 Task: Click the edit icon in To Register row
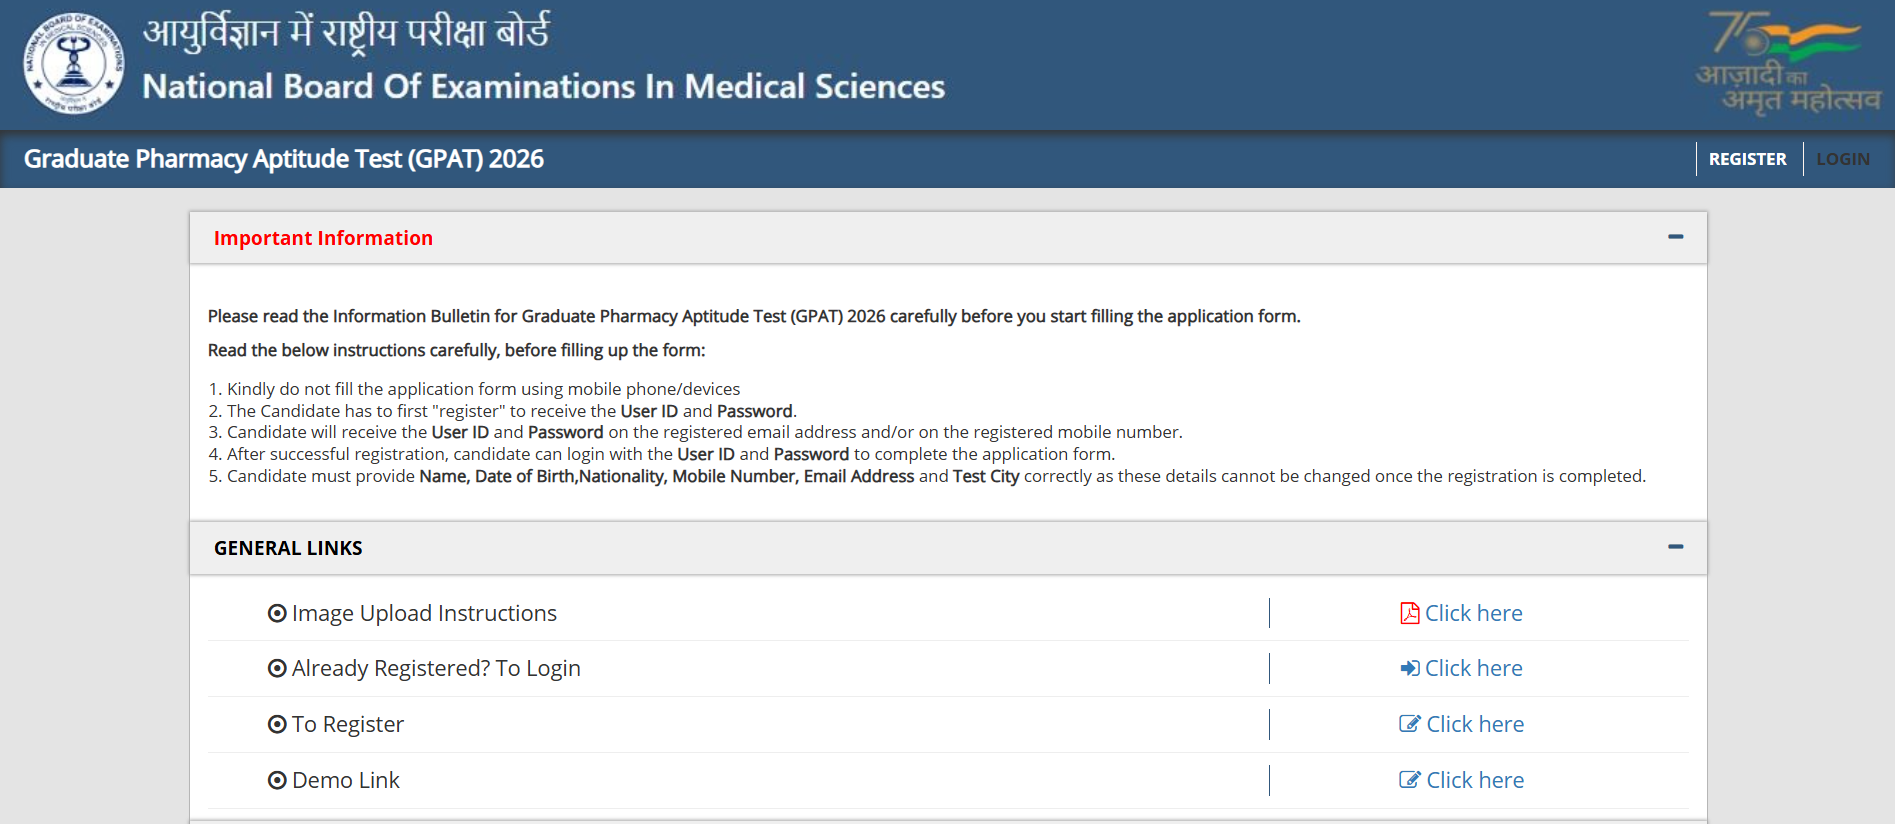point(1409,724)
